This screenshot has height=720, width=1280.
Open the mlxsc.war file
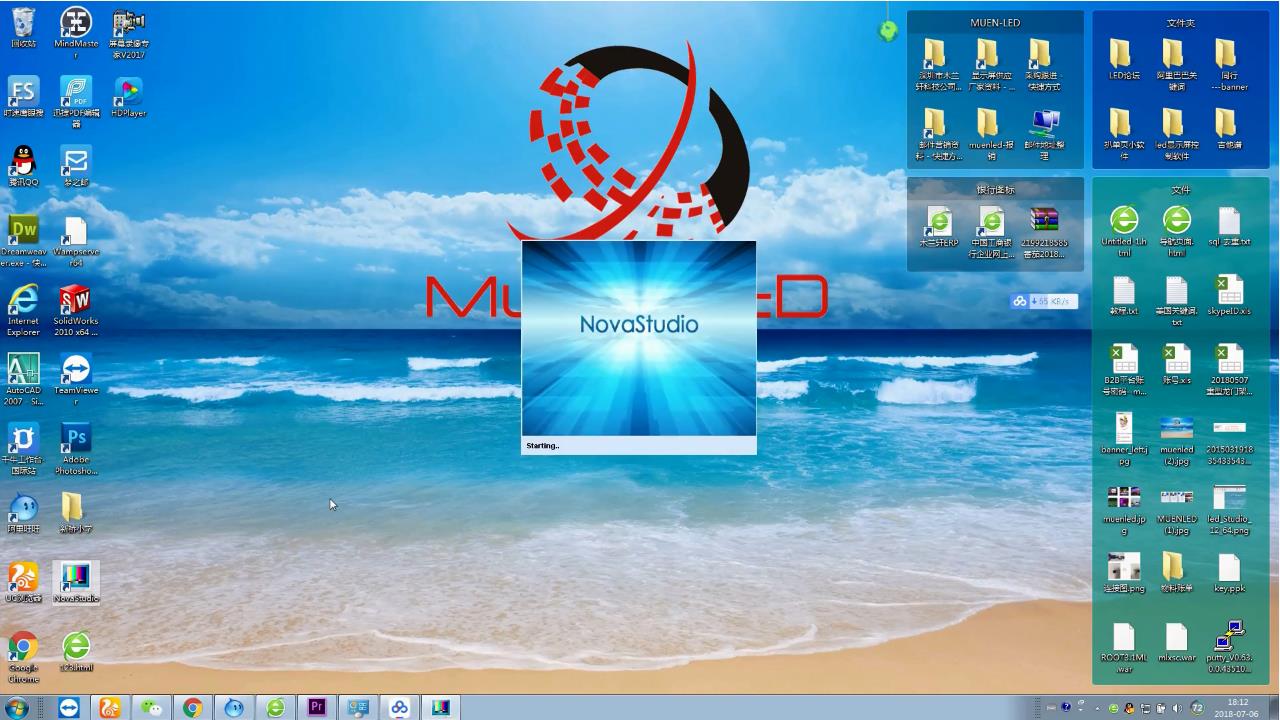pos(1177,642)
